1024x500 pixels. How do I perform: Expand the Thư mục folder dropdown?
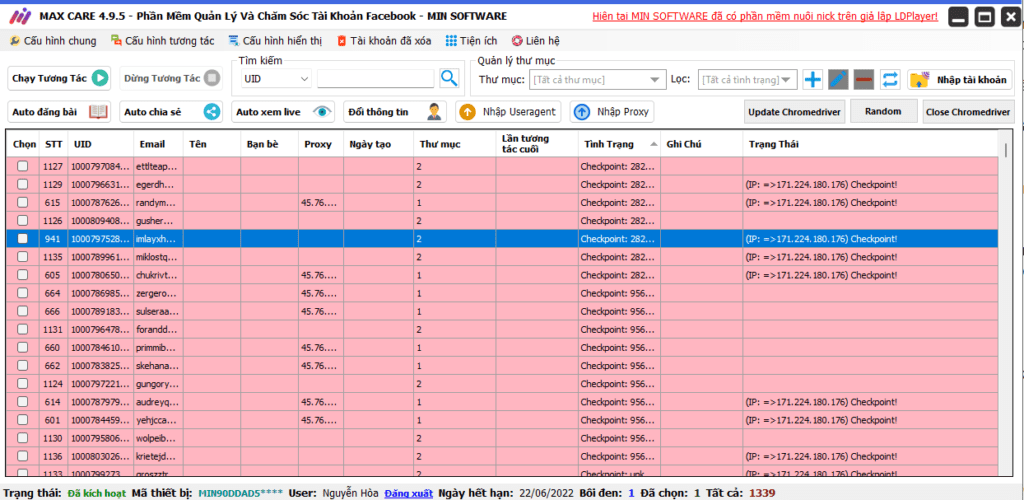[596, 80]
